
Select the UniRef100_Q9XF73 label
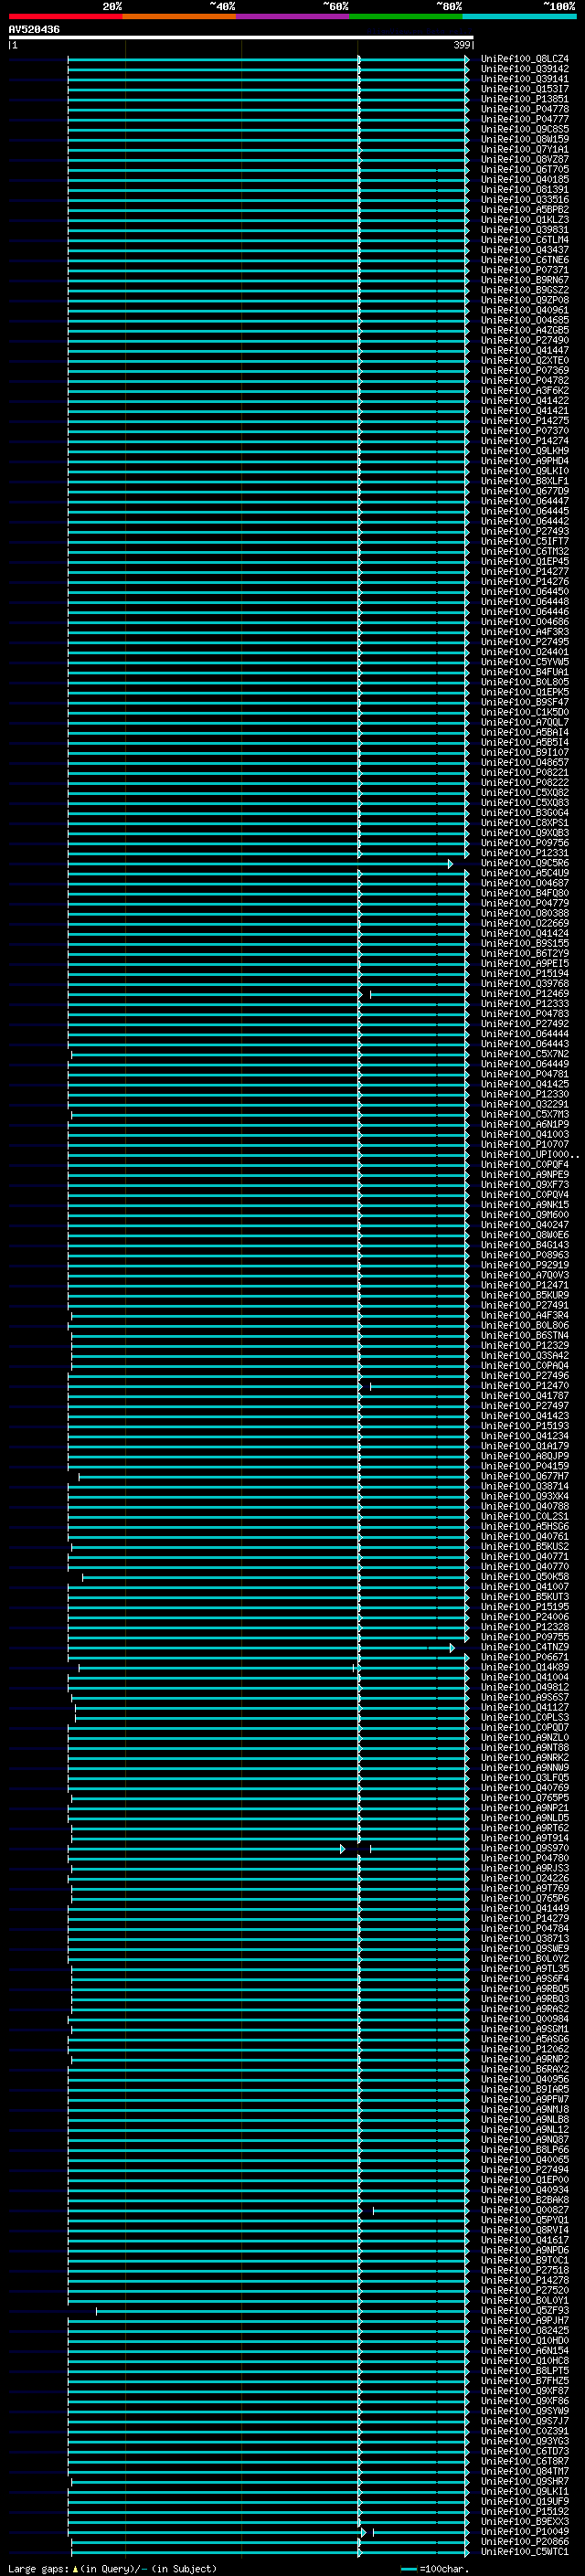[x=524, y=1184]
